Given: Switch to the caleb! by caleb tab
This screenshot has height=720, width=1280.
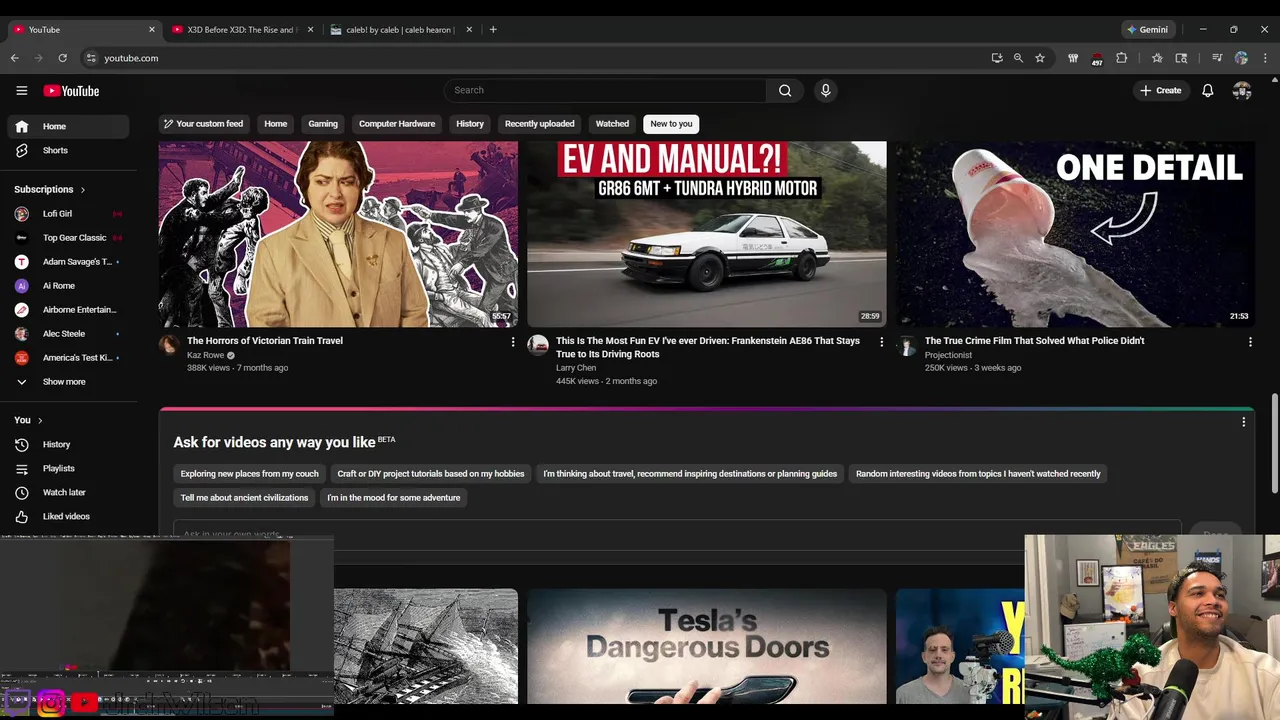Looking at the screenshot, I should point(400,29).
